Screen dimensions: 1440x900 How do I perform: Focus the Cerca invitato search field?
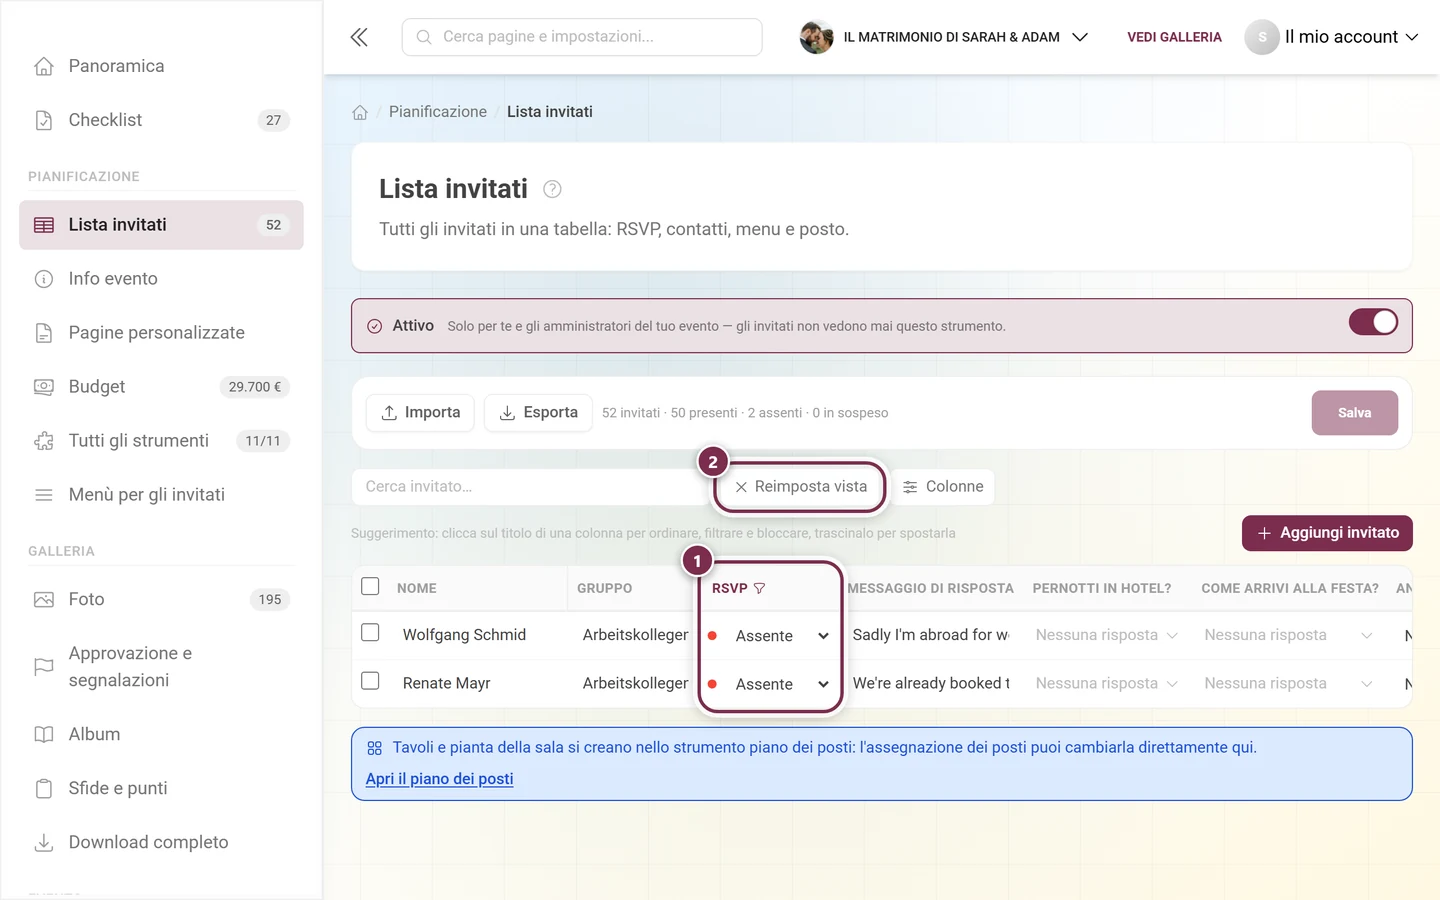coord(532,487)
